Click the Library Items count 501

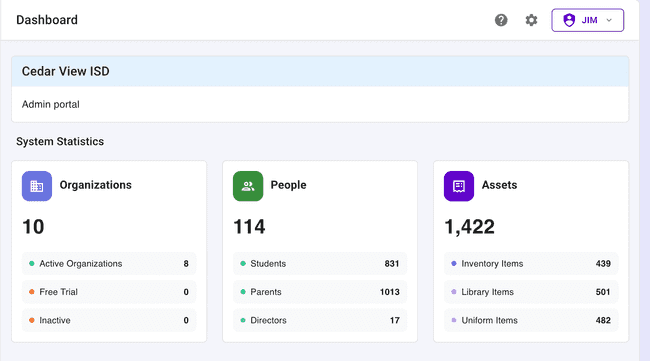pos(603,292)
